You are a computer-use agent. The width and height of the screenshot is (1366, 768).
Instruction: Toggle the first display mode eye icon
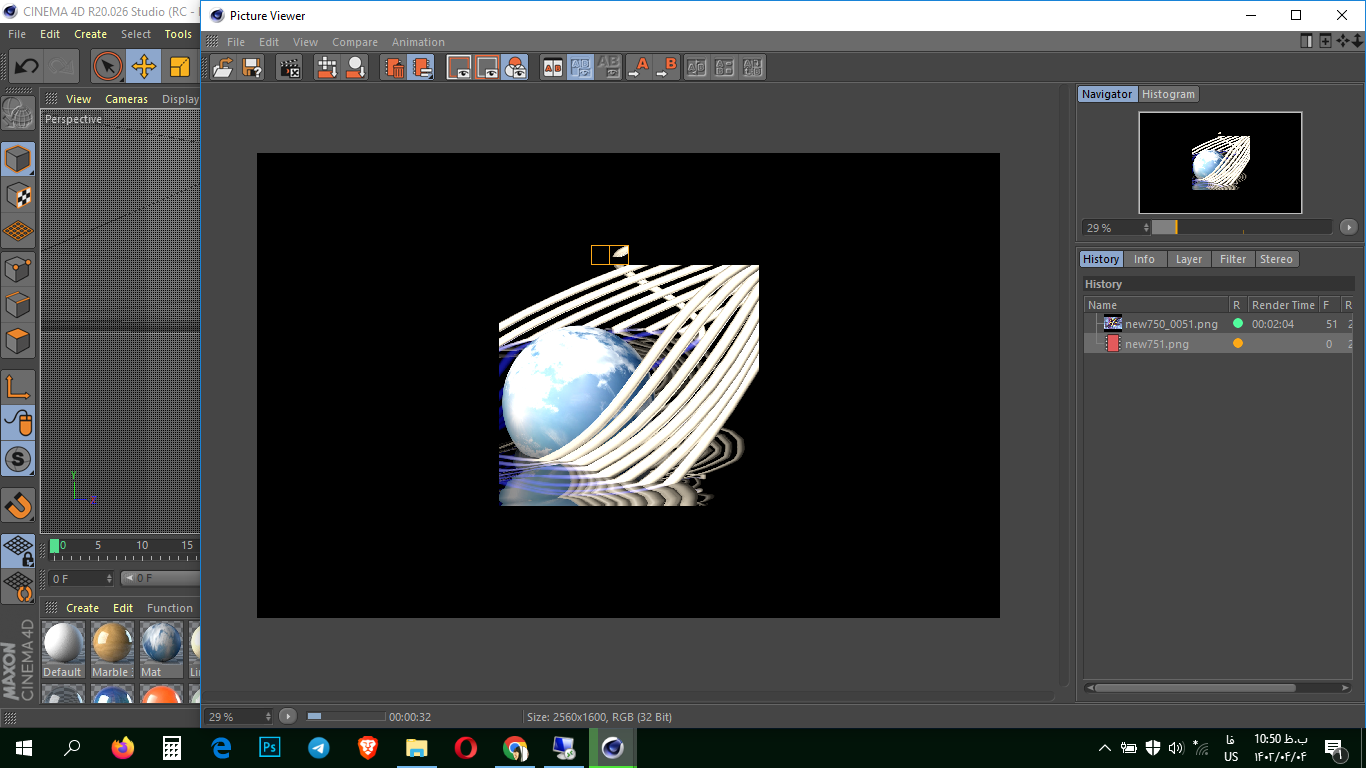[459, 67]
